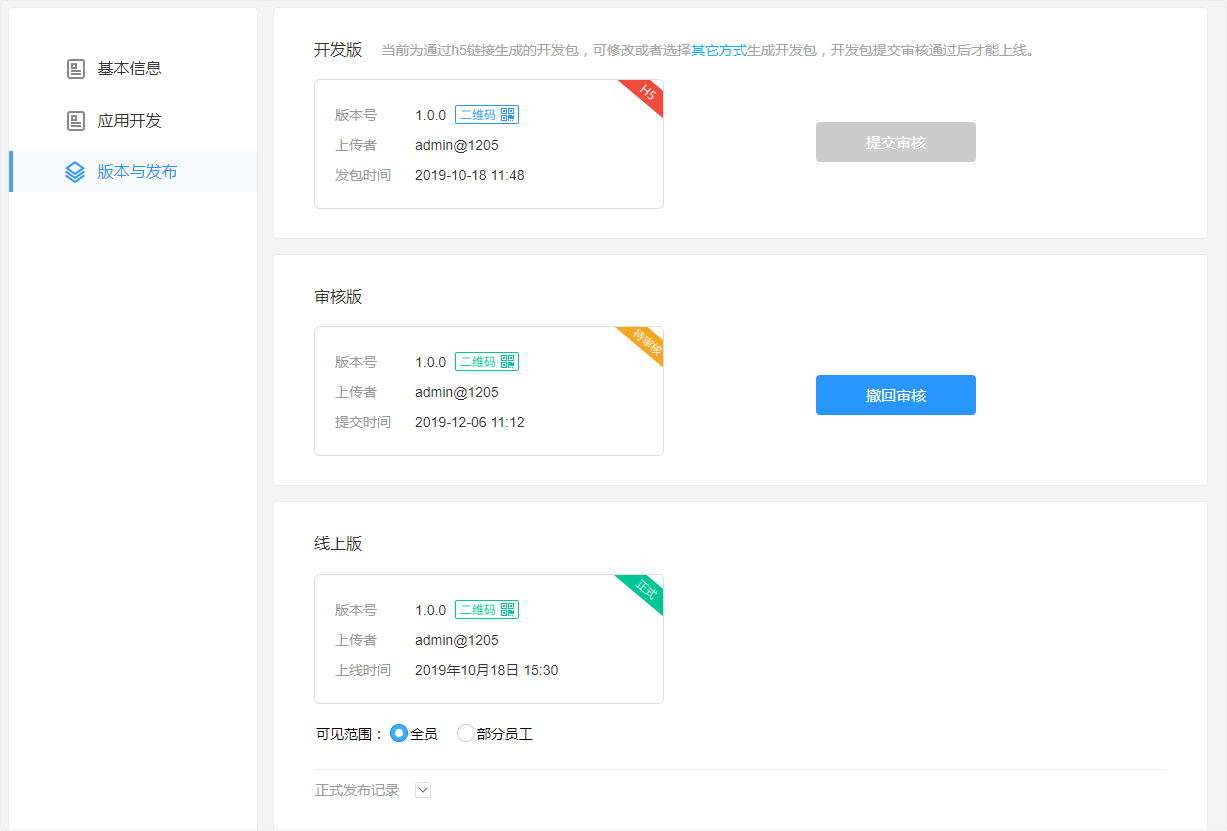Select 版本与发布 menu item
1227x831 pixels.
[x=137, y=172]
